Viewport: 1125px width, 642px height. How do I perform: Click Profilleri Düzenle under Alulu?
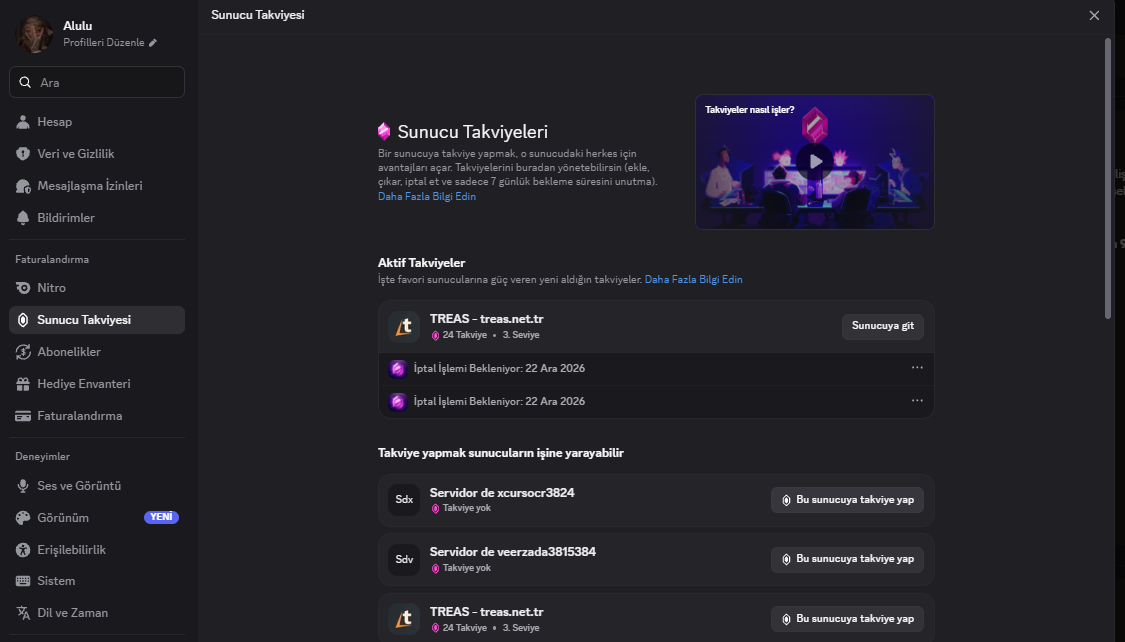[103, 43]
